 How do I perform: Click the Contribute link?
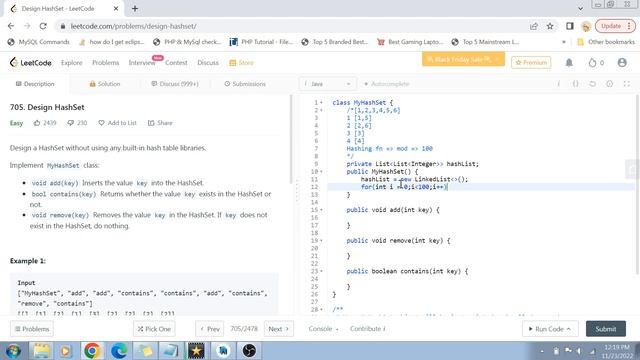[367, 329]
